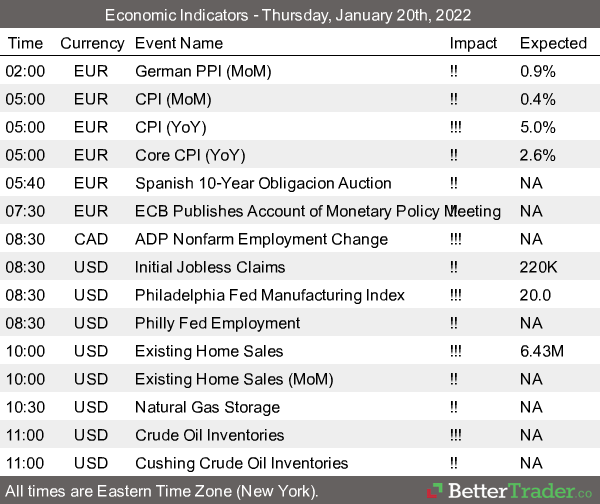Click the impact marker for Natural Gas Storage
This screenshot has width=600, height=504.
[455, 407]
